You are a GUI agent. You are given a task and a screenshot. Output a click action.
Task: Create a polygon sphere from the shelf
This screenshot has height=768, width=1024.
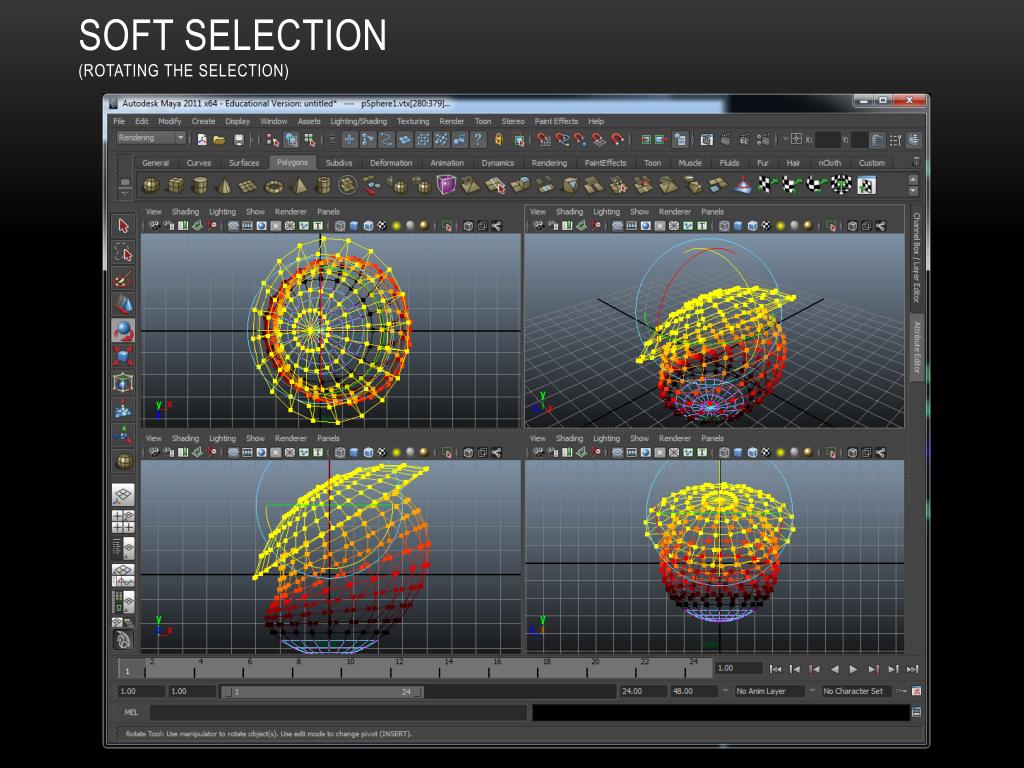click(151, 185)
